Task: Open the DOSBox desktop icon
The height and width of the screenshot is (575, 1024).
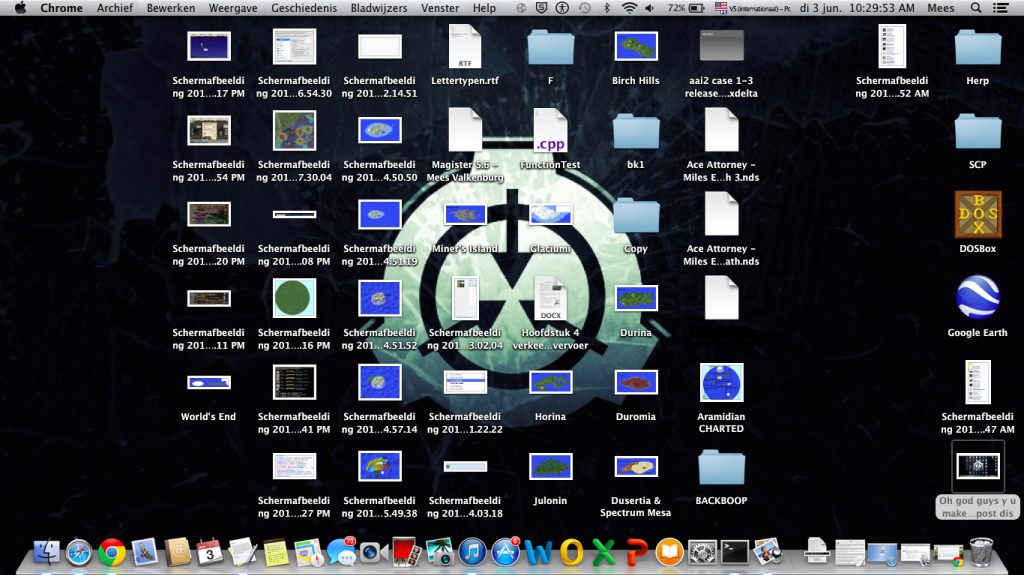Action: point(978,214)
